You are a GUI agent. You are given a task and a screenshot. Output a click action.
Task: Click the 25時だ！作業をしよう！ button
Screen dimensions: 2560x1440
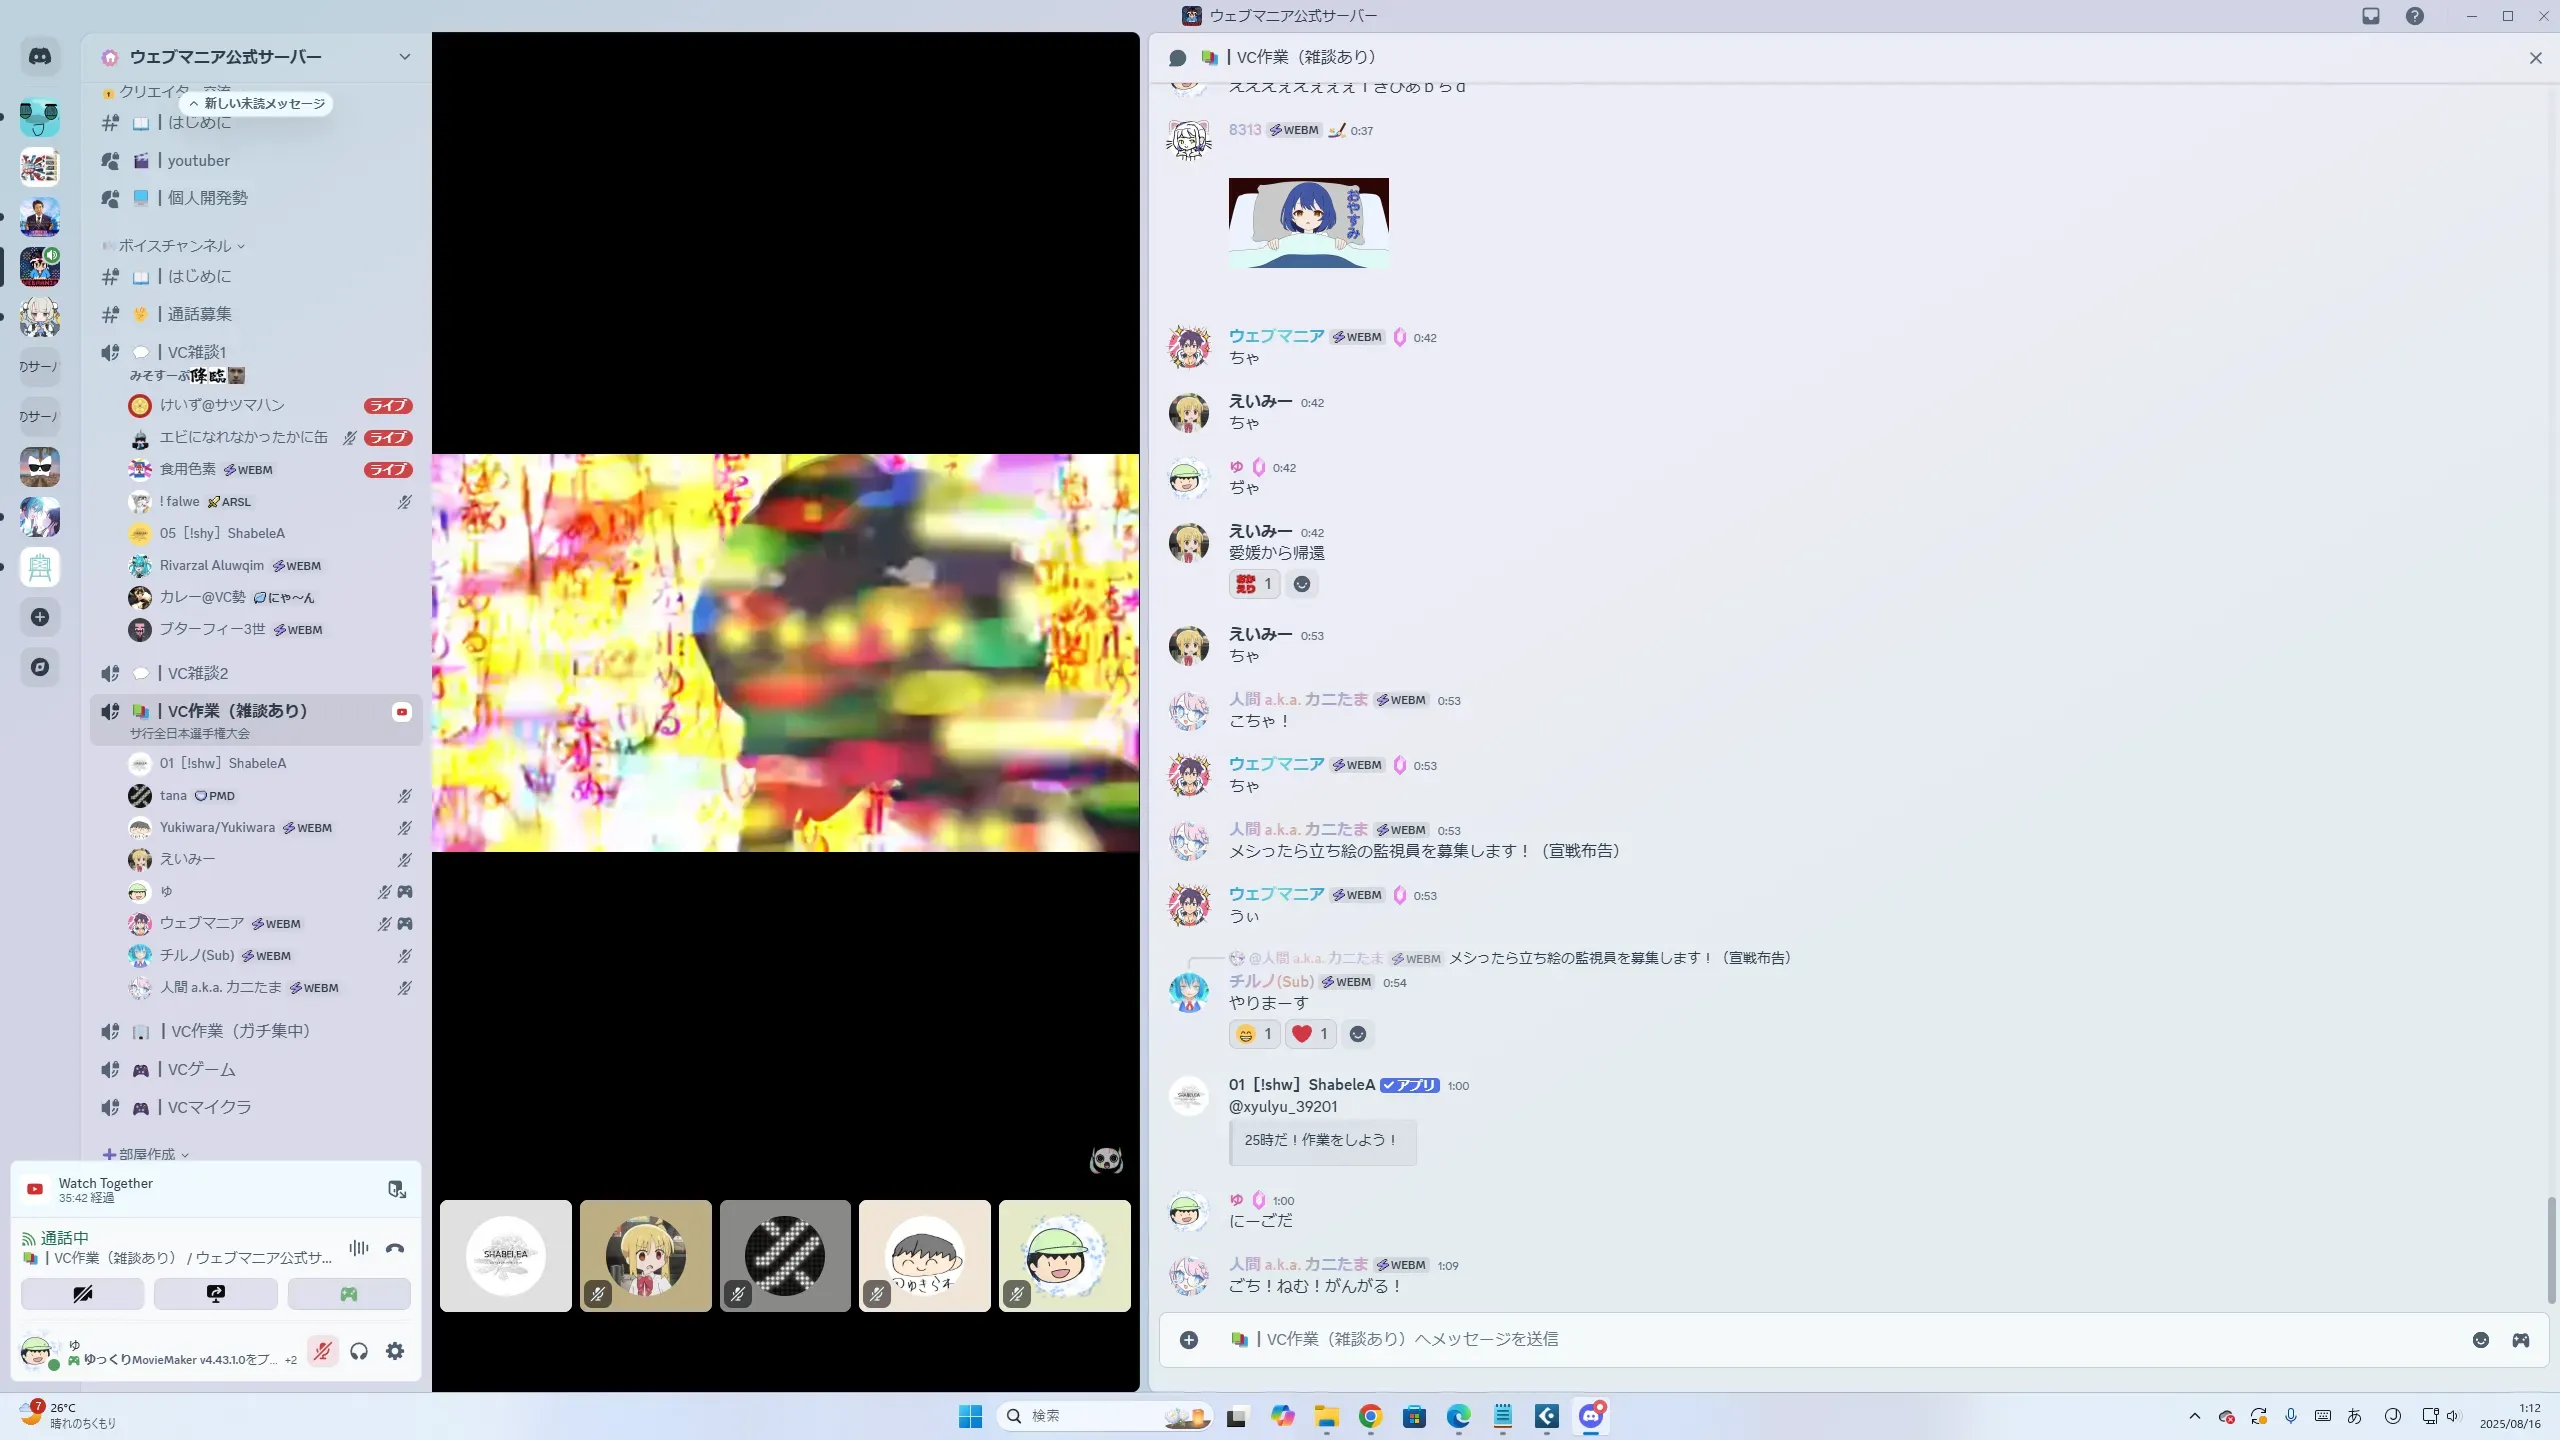1321,1140
